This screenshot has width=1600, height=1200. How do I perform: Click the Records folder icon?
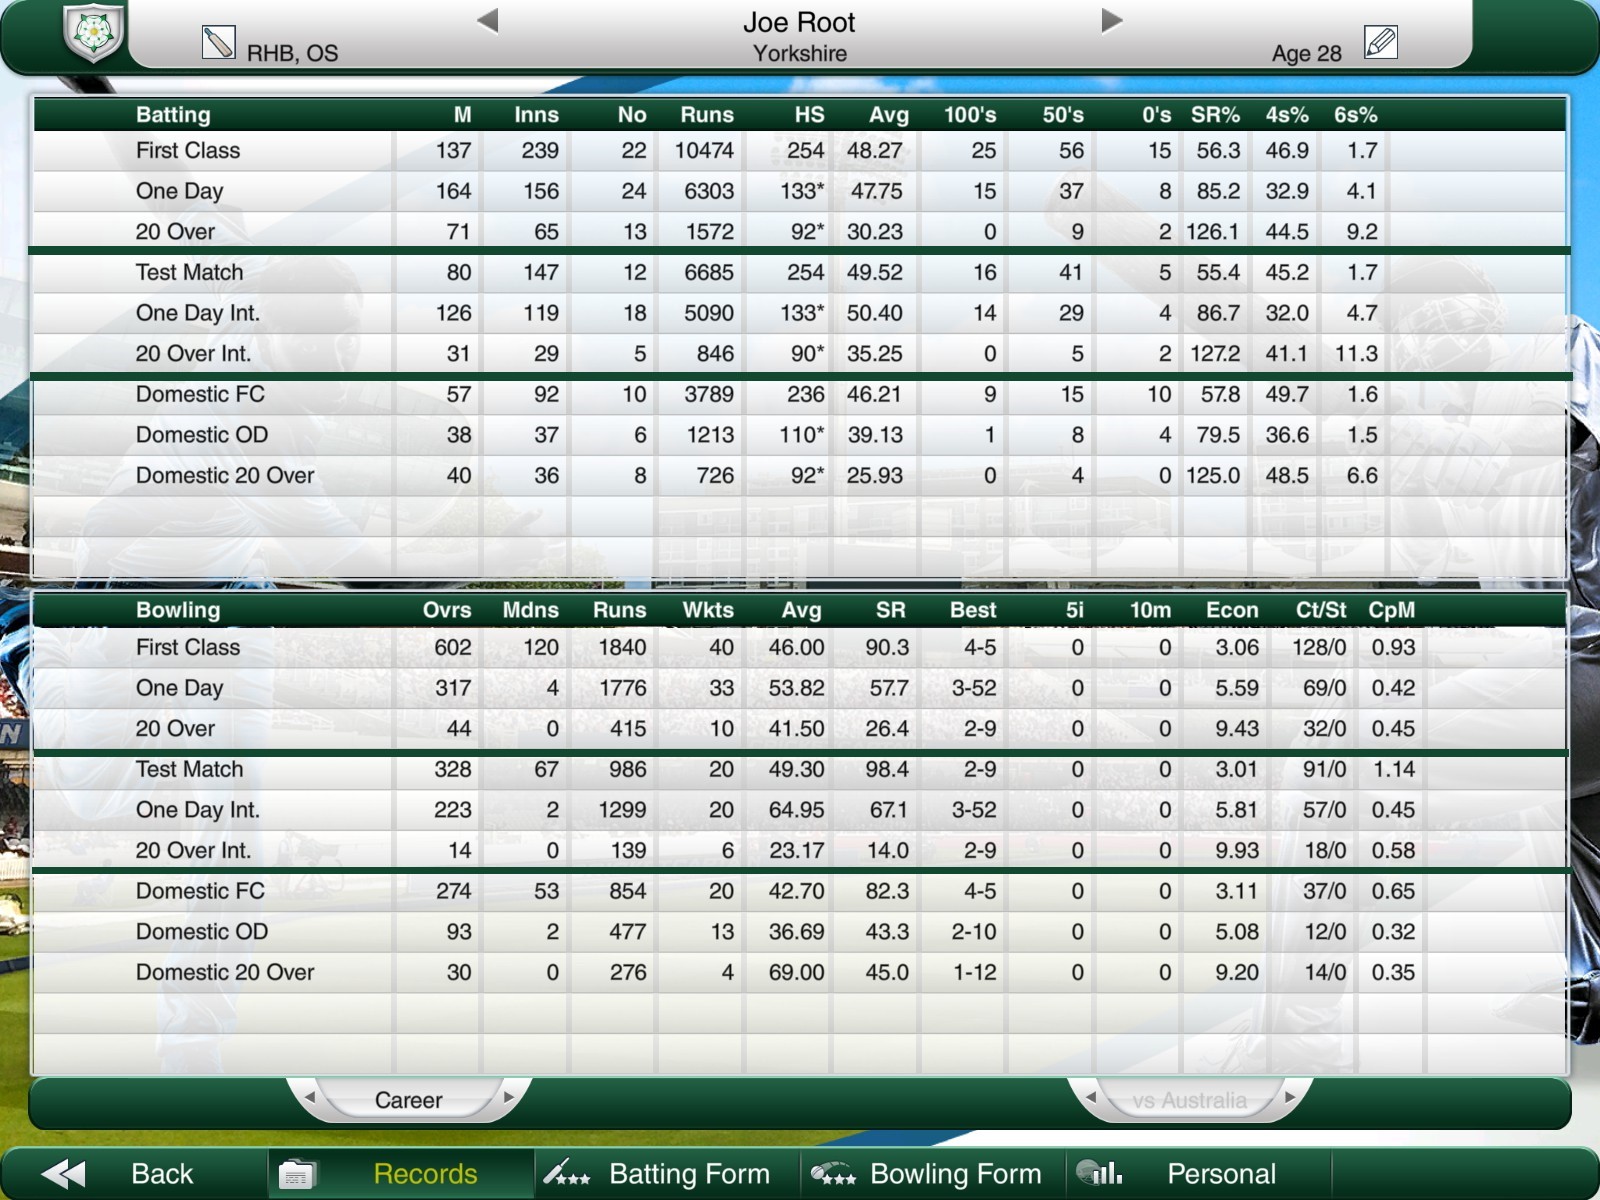click(297, 1173)
